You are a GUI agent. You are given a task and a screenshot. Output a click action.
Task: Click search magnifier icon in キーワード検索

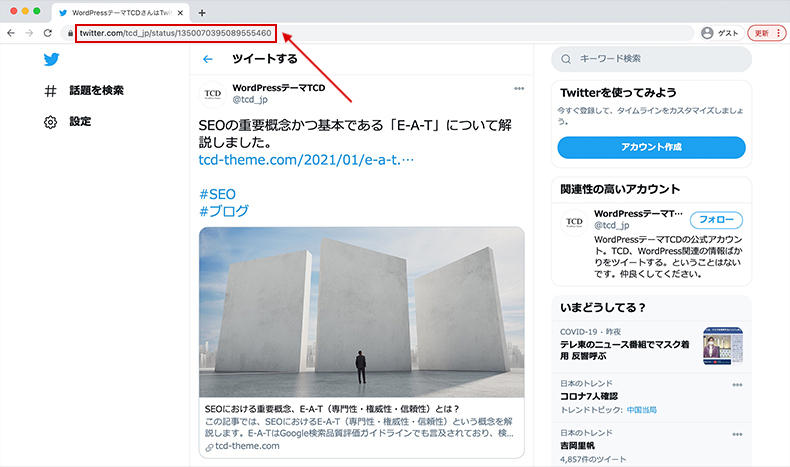click(566, 59)
